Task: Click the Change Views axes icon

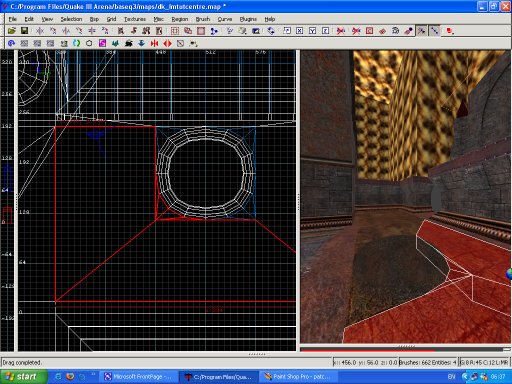Action: tap(230, 31)
